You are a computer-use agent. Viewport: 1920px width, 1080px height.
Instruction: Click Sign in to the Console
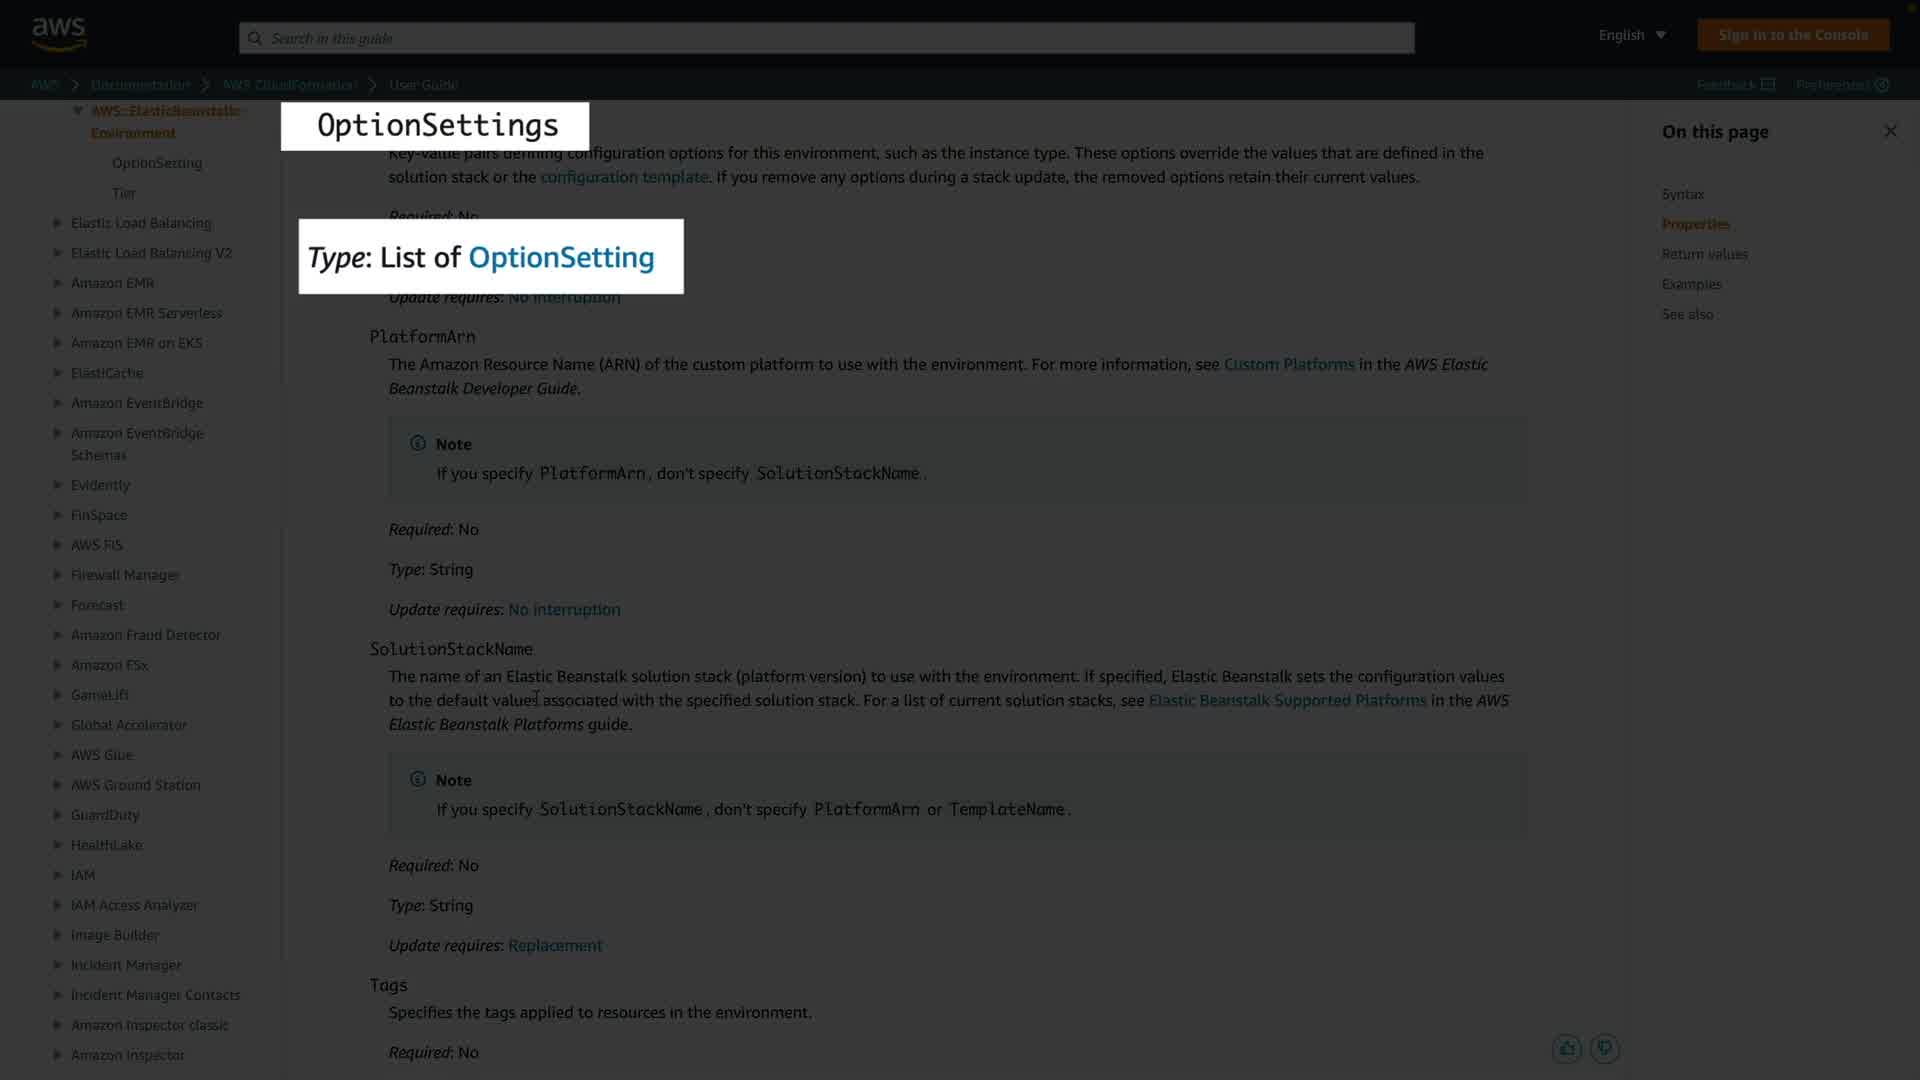[1793, 35]
